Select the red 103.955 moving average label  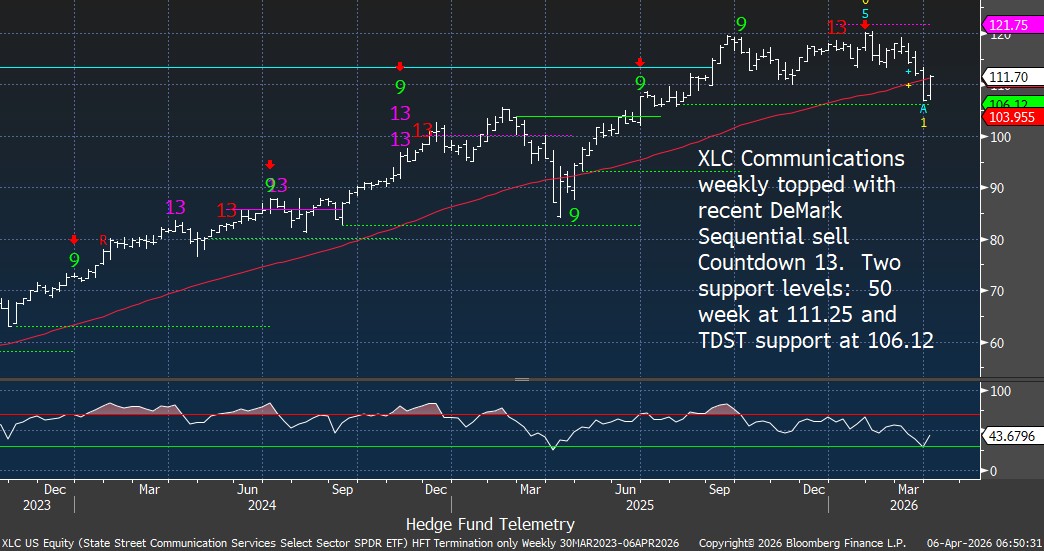point(1012,117)
